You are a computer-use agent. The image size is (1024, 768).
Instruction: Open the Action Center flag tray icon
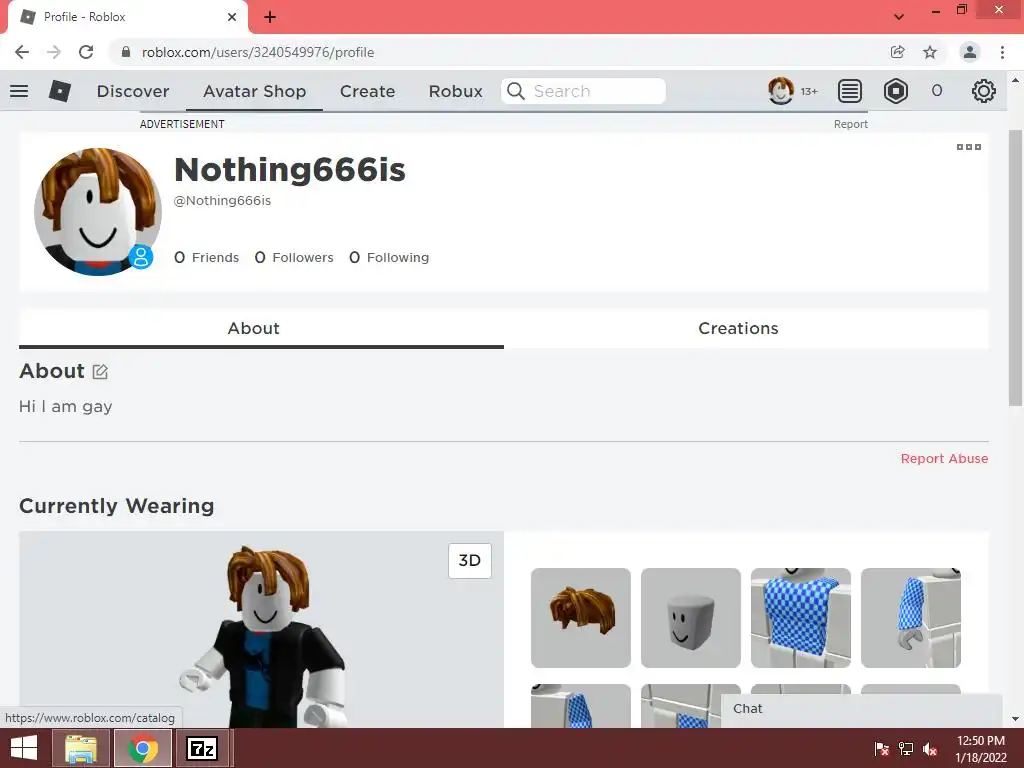point(881,749)
